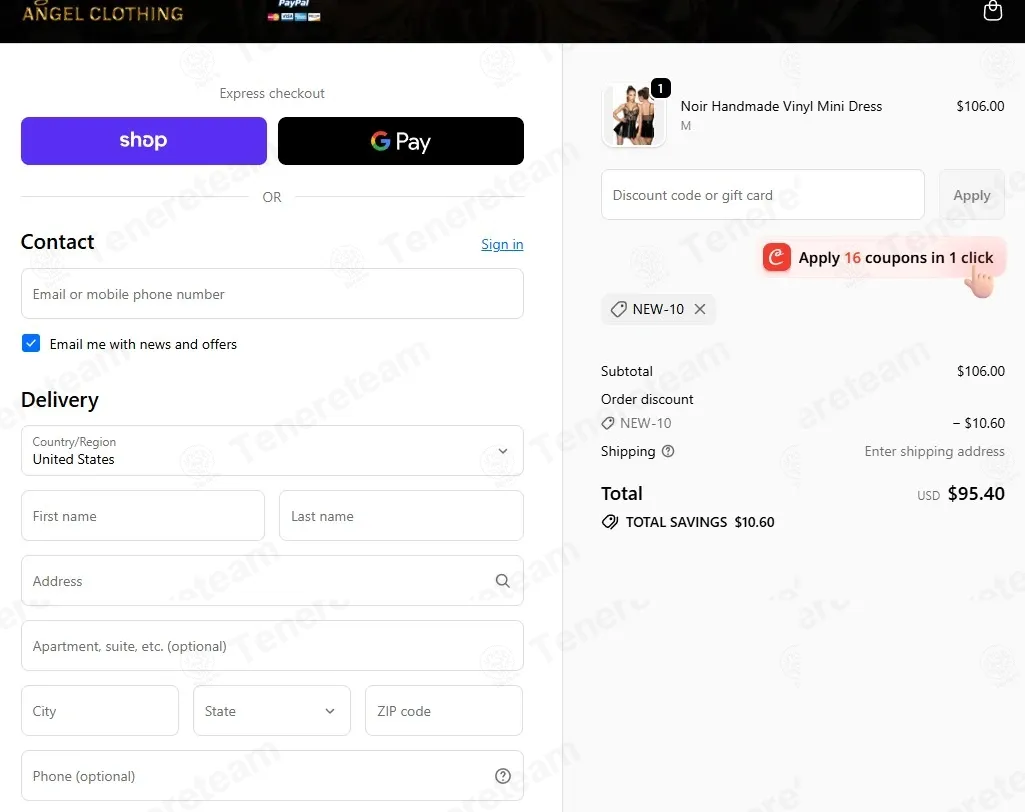The height and width of the screenshot is (812, 1025).
Task: Open the State dropdown
Action: pos(272,711)
